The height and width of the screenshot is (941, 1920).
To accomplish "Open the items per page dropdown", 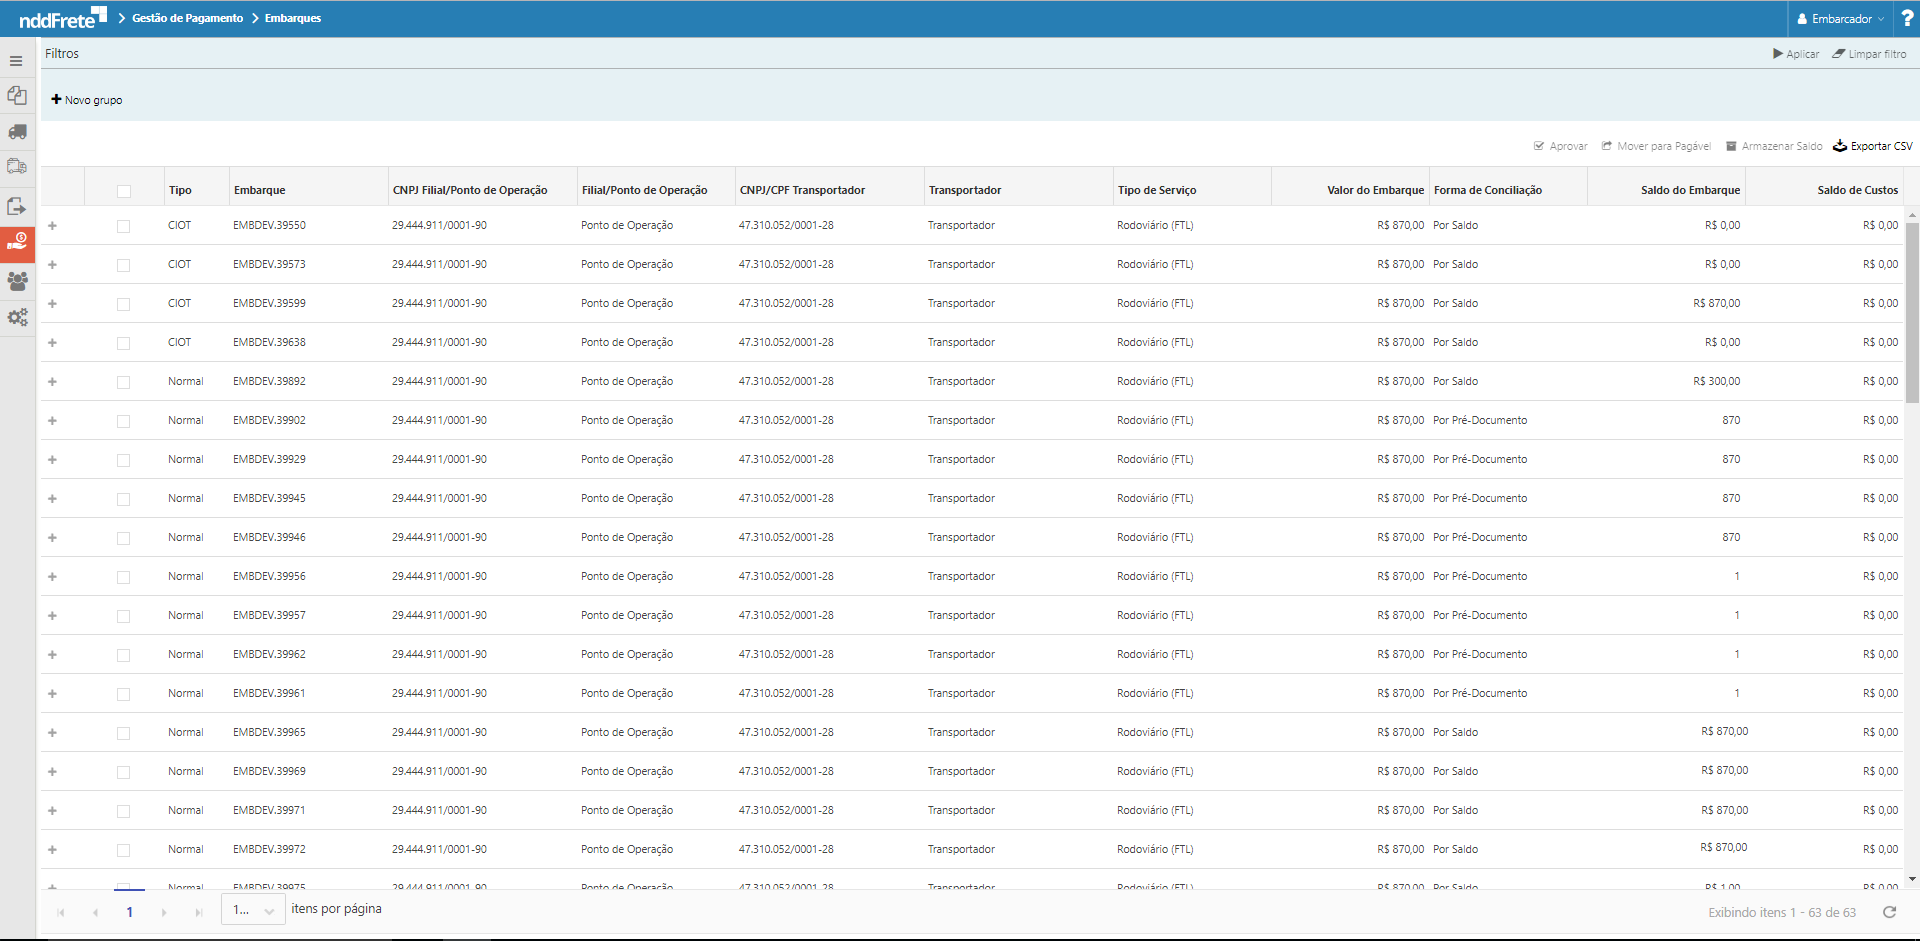I will (x=253, y=911).
